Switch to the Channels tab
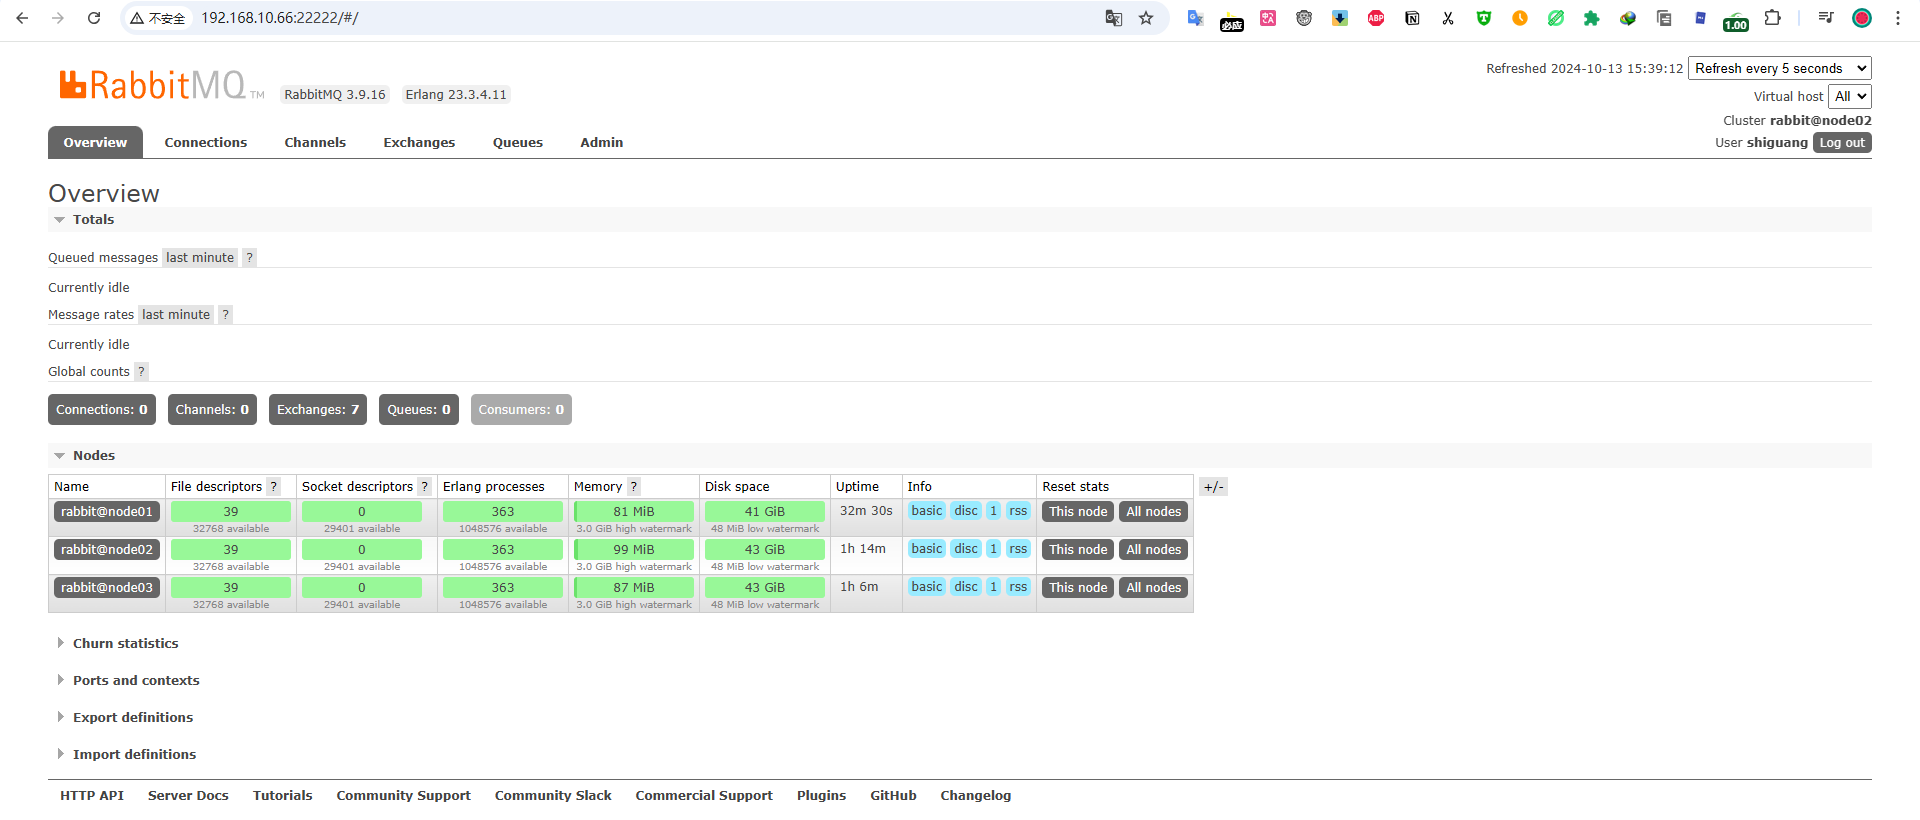This screenshot has height=820, width=1920. [315, 143]
